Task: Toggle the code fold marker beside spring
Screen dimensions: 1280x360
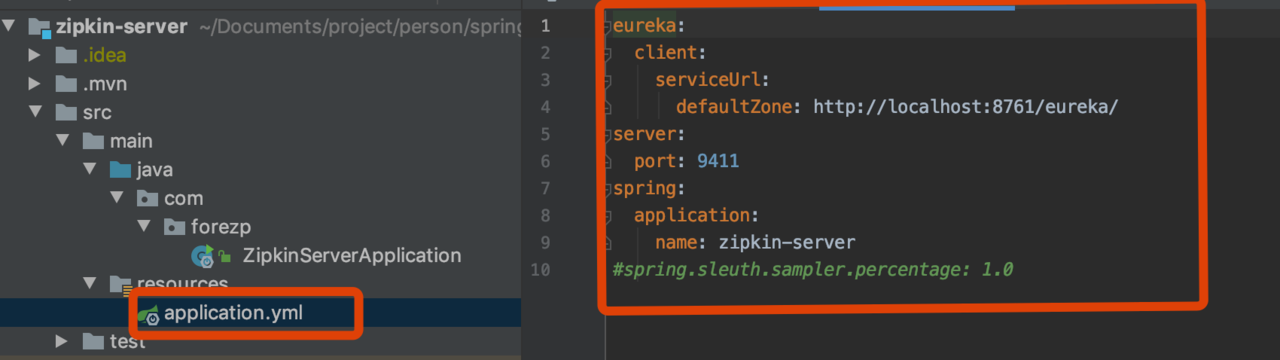Action: click(x=607, y=188)
